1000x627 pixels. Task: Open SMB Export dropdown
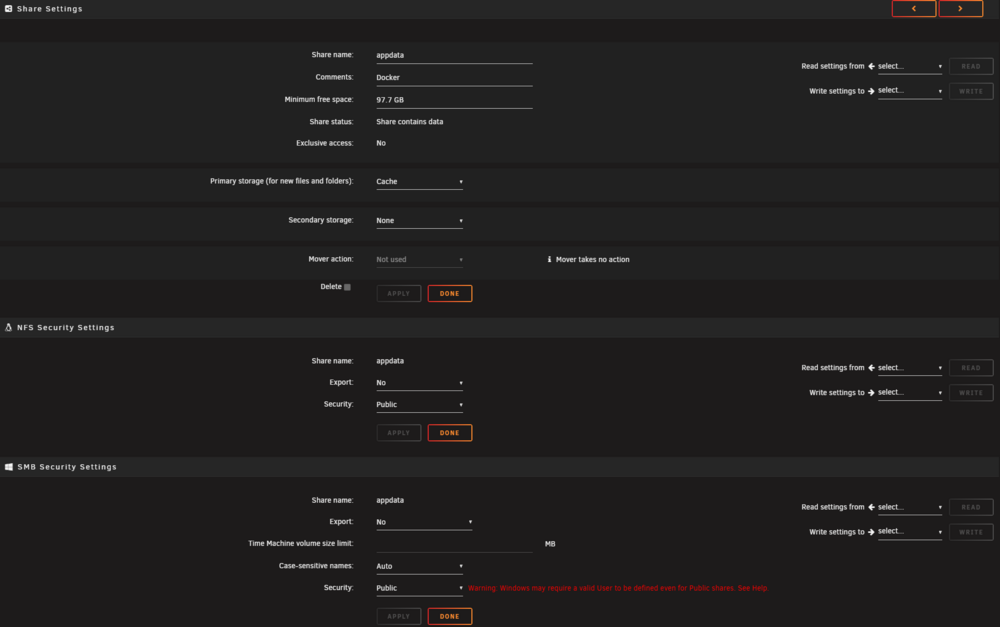point(424,522)
